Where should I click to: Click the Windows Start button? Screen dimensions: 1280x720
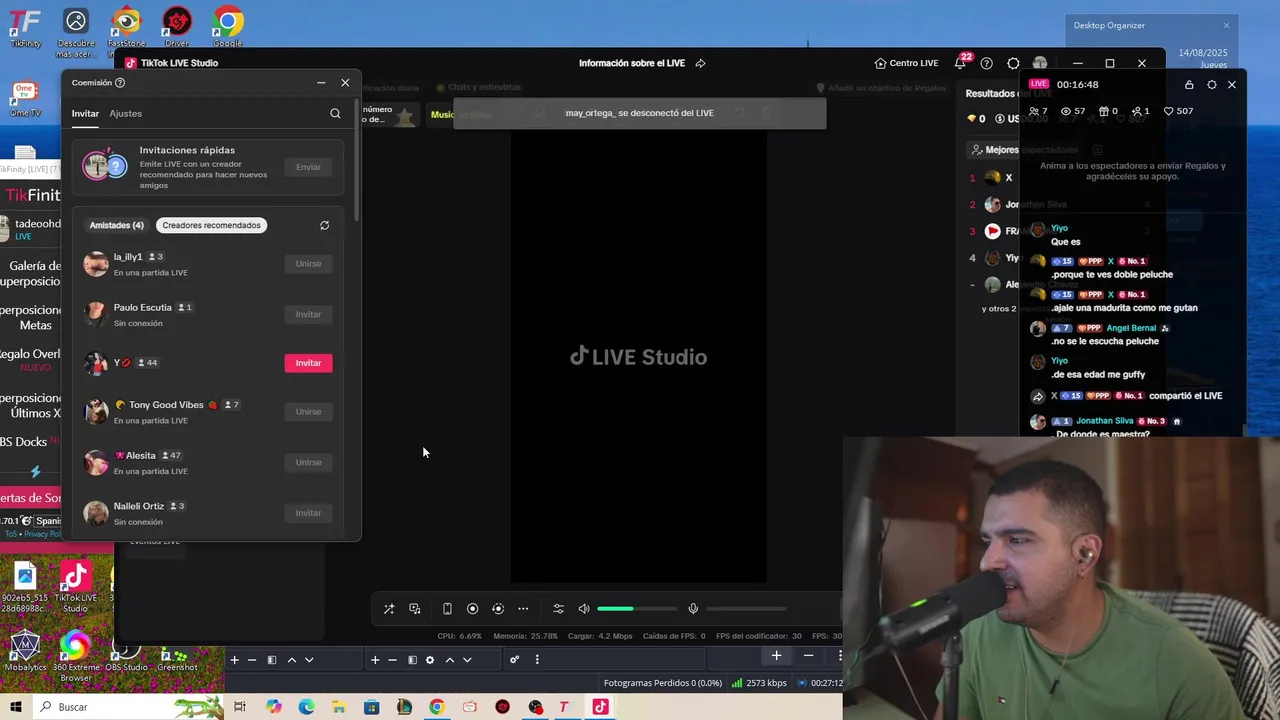(15, 707)
